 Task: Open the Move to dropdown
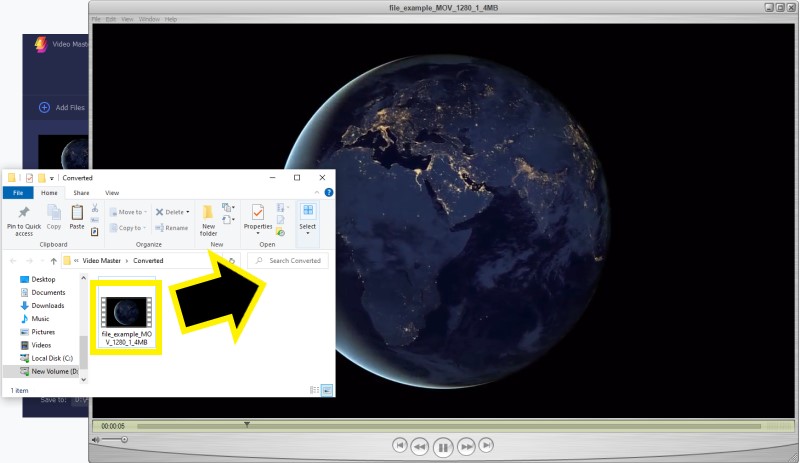pos(129,212)
